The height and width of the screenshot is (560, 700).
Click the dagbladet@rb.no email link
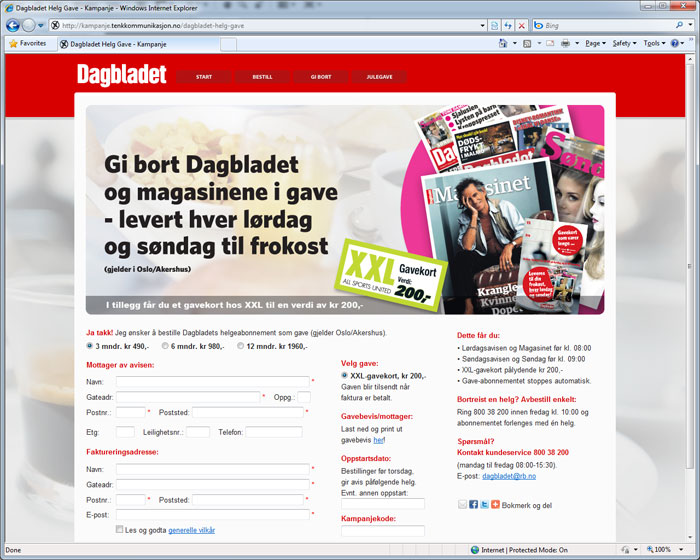(509, 476)
